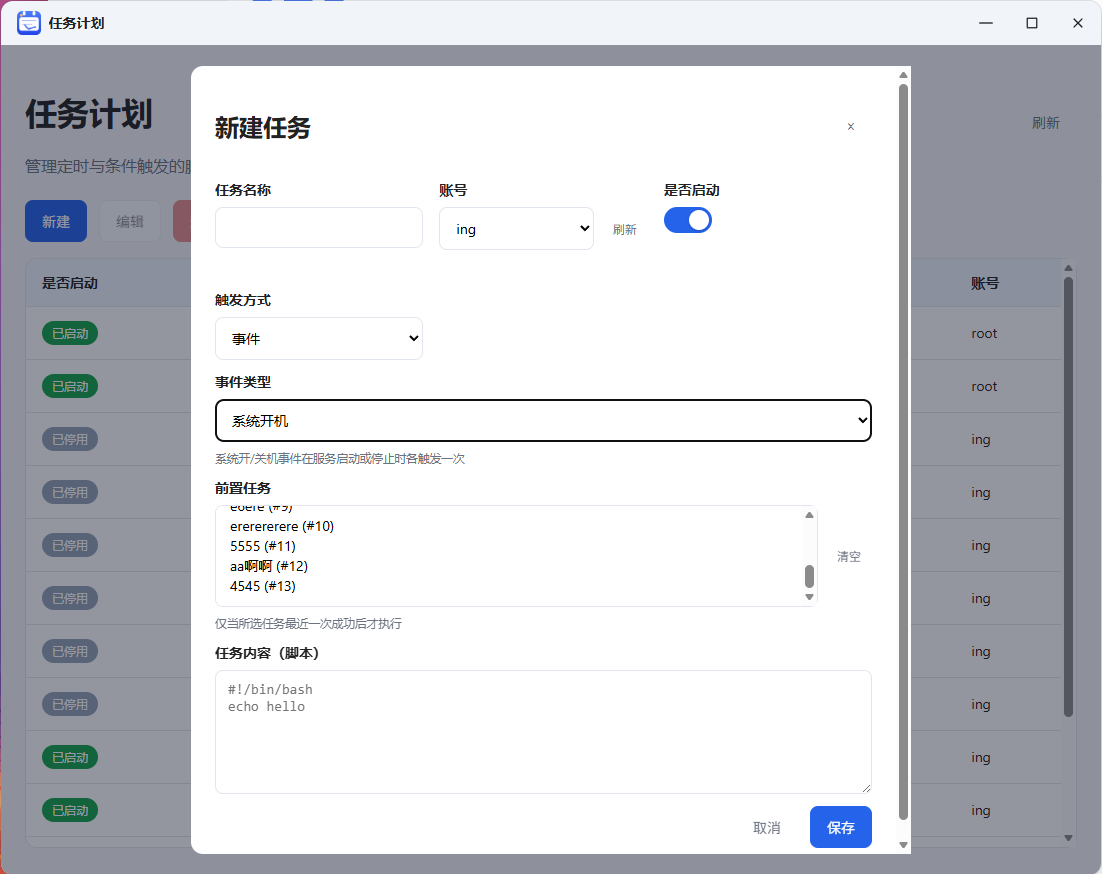Click the 新建 button behind the dialog

55,220
